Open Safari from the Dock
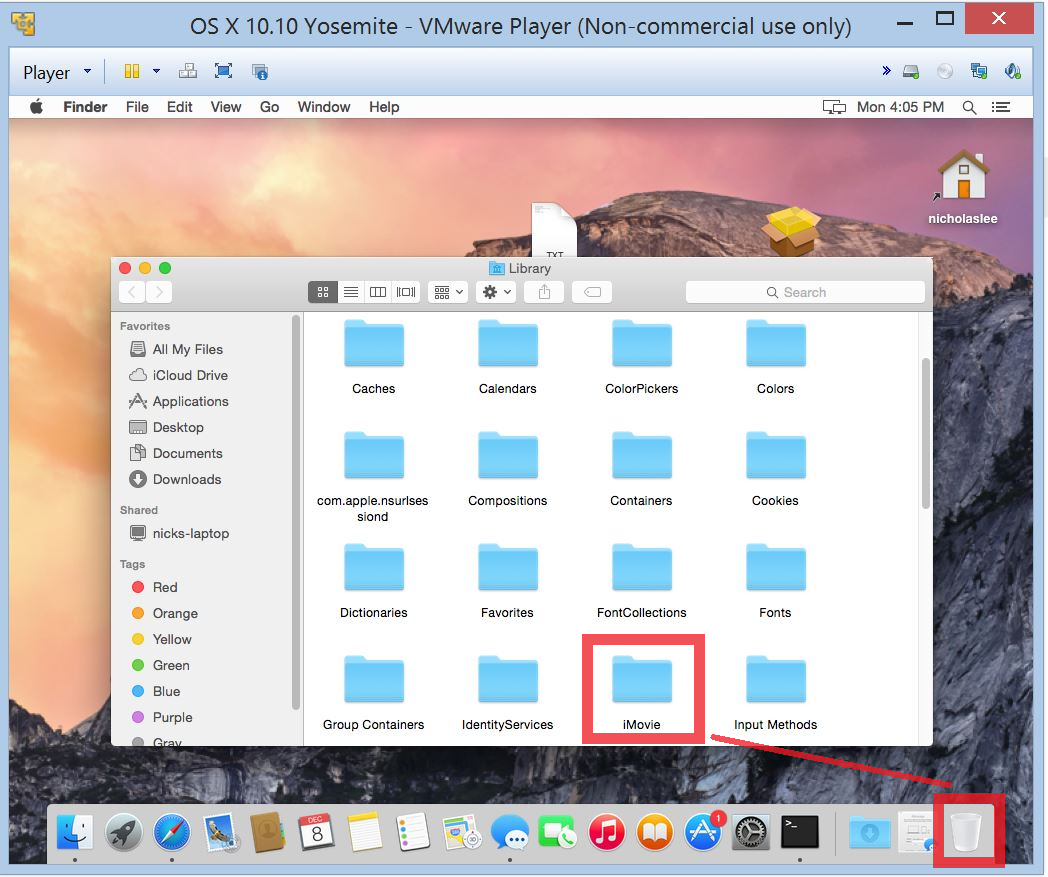The width and height of the screenshot is (1048, 877). [x=172, y=832]
